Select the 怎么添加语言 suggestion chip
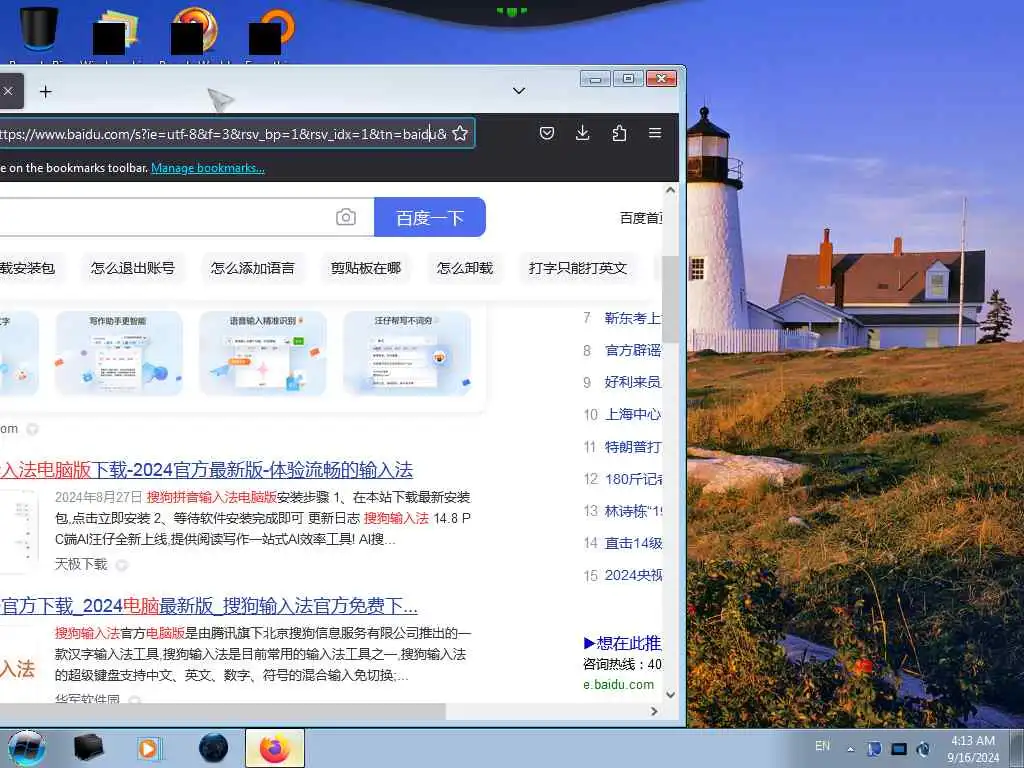This screenshot has height=768, width=1024. [252, 268]
